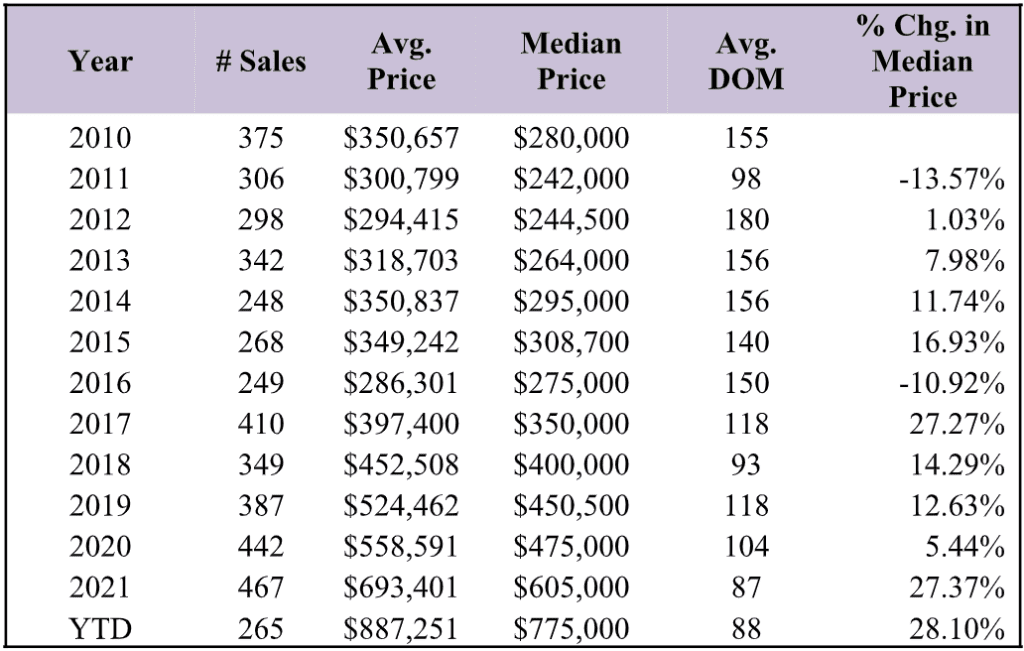Click the $887,251 average price cell
The image size is (1024, 651).
pyautogui.click(x=401, y=629)
